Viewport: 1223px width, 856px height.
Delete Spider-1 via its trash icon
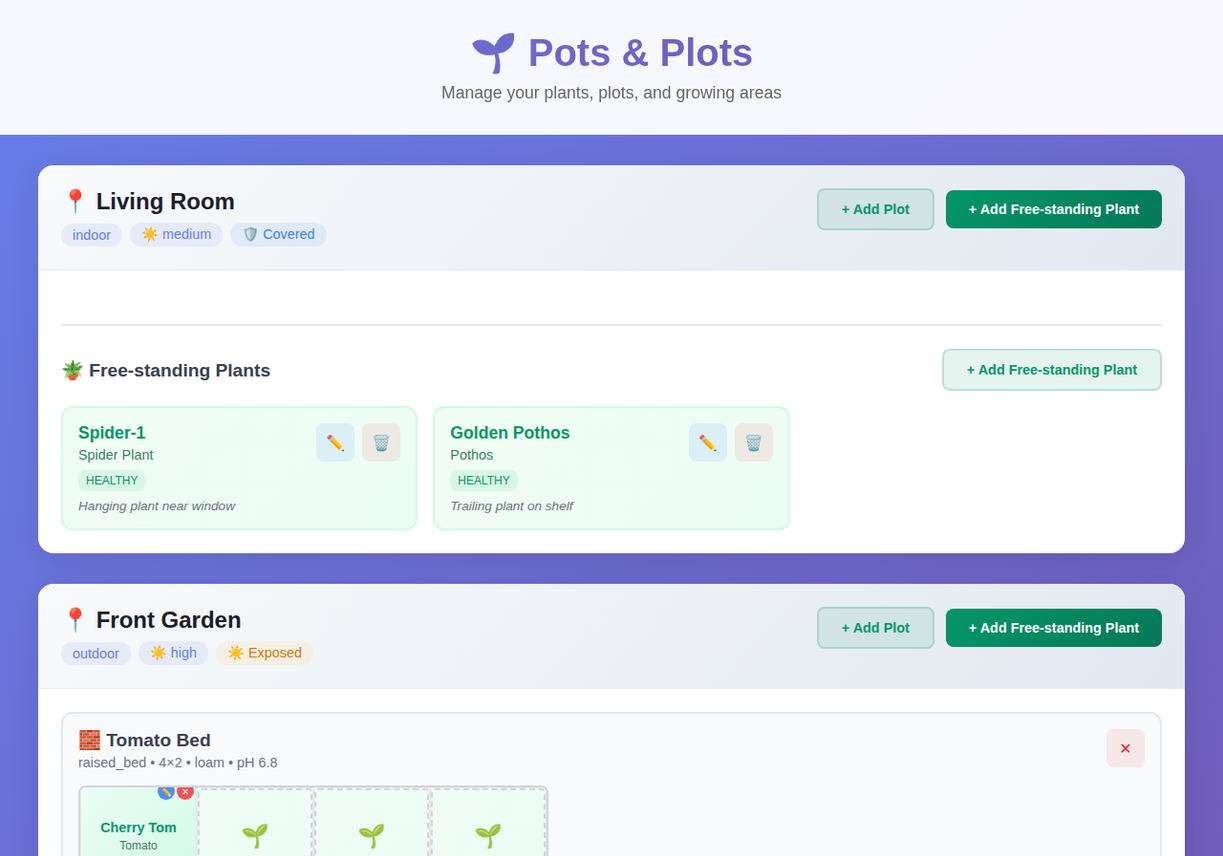(381, 441)
